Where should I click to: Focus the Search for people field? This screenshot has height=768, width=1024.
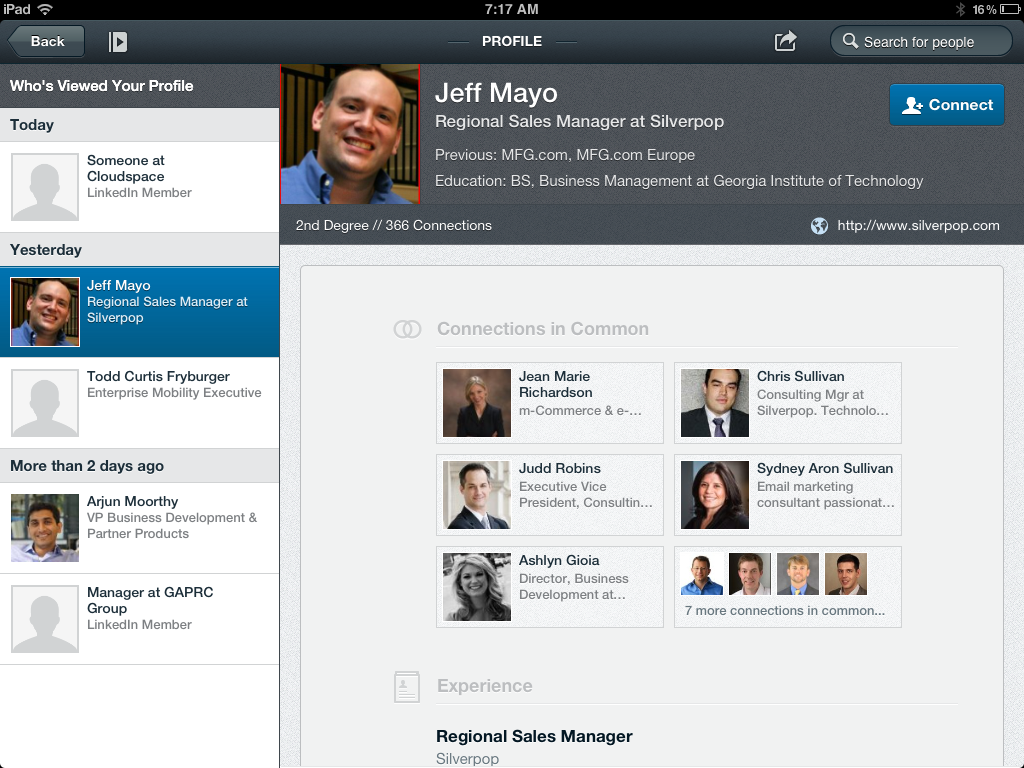921,41
